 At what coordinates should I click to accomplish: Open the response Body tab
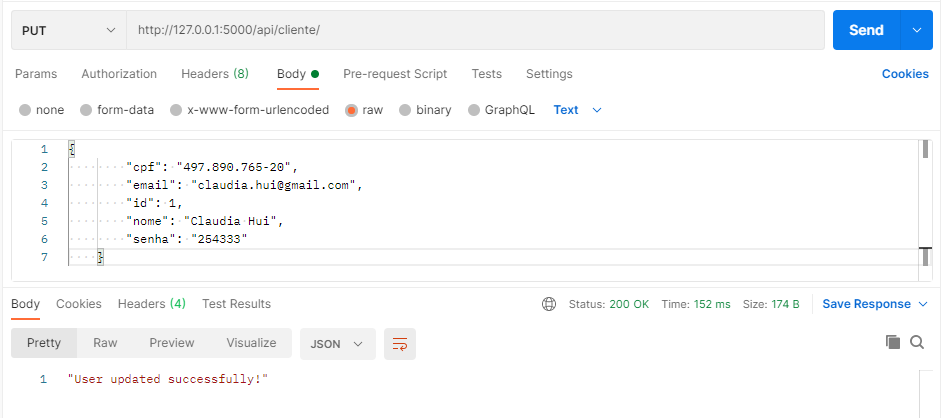25,304
